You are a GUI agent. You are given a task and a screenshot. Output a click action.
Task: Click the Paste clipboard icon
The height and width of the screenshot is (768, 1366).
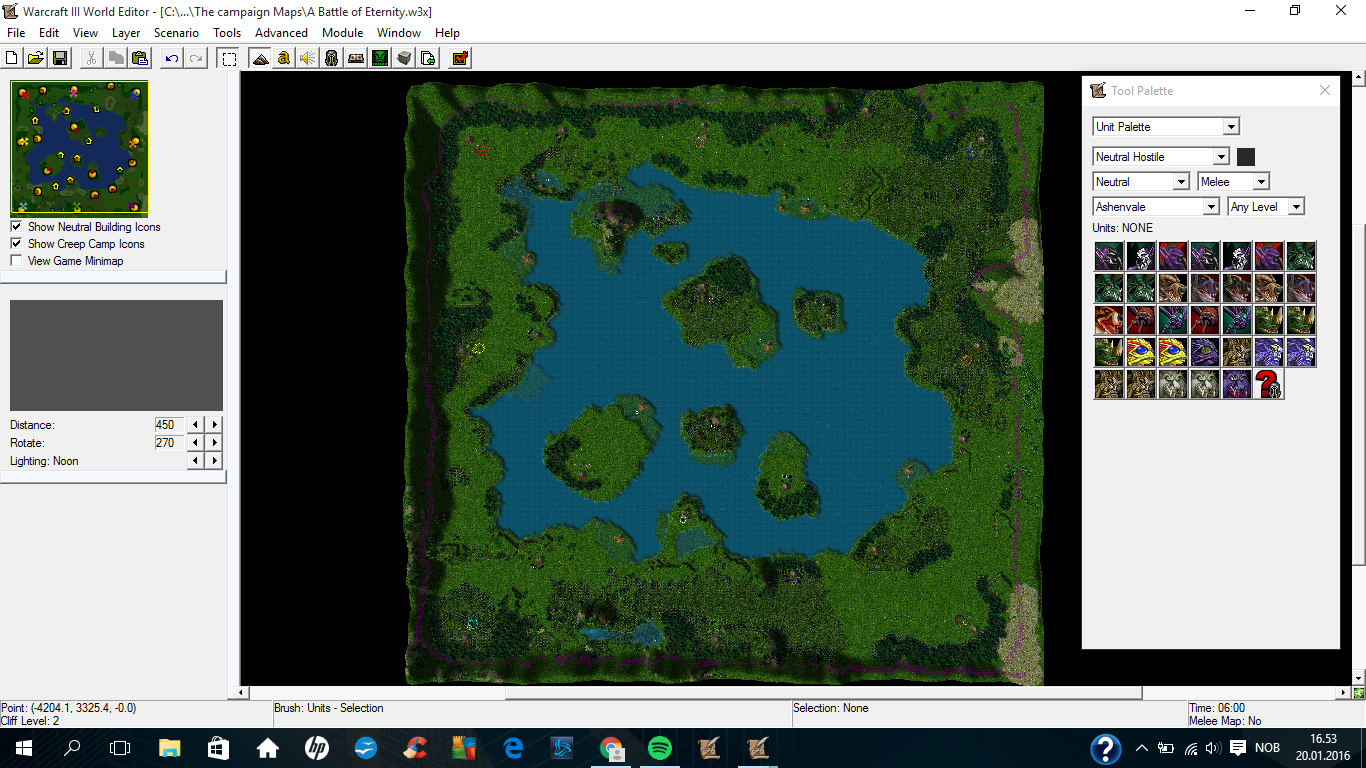click(139, 58)
